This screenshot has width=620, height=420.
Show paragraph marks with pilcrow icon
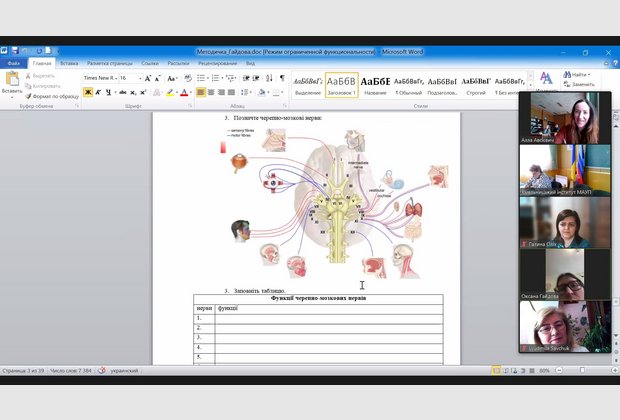[x=282, y=77]
